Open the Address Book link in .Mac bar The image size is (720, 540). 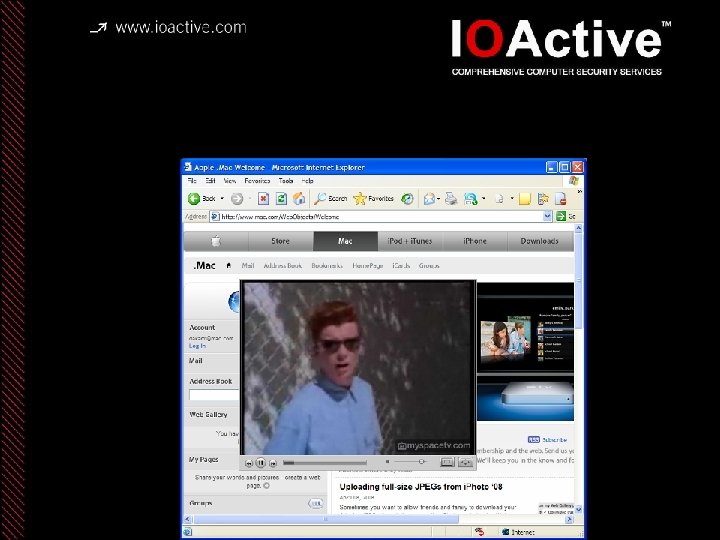(x=283, y=265)
